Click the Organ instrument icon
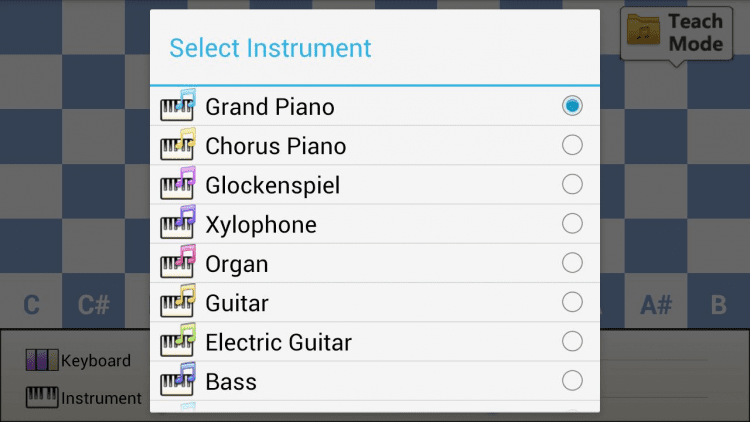Viewport: 750px width, 422px height. point(178,263)
